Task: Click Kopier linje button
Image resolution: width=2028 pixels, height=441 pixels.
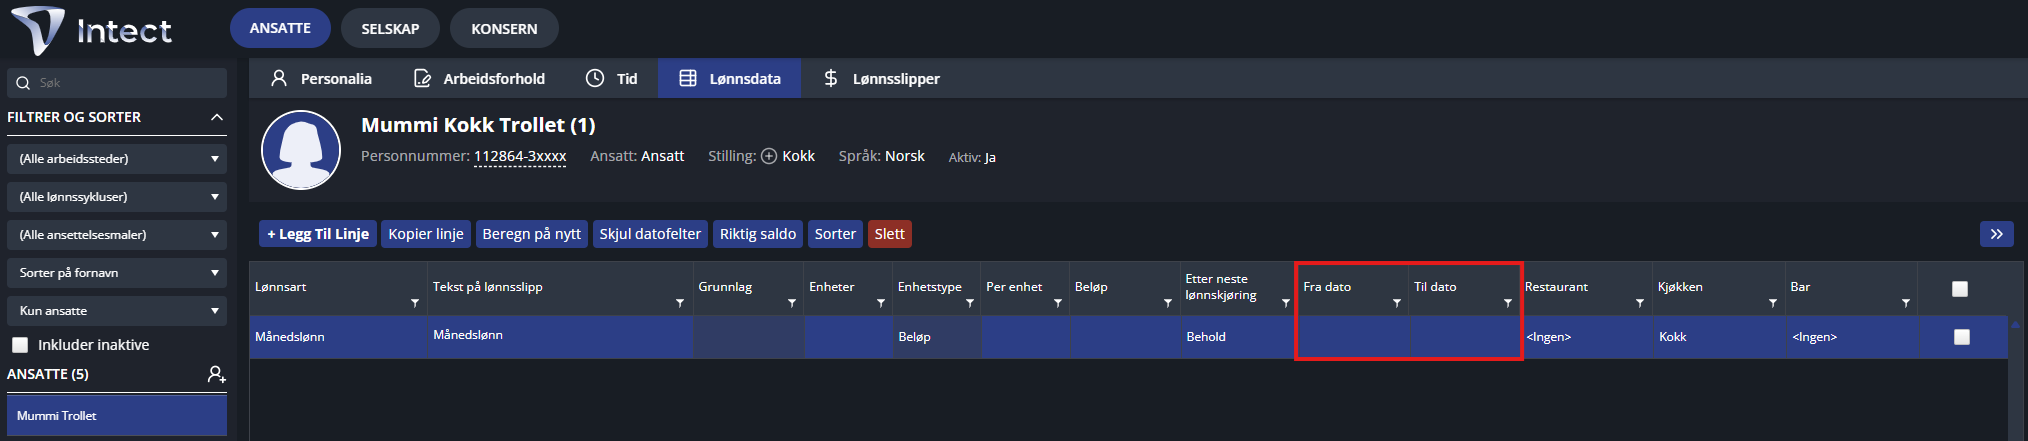Action: tap(426, 234)
